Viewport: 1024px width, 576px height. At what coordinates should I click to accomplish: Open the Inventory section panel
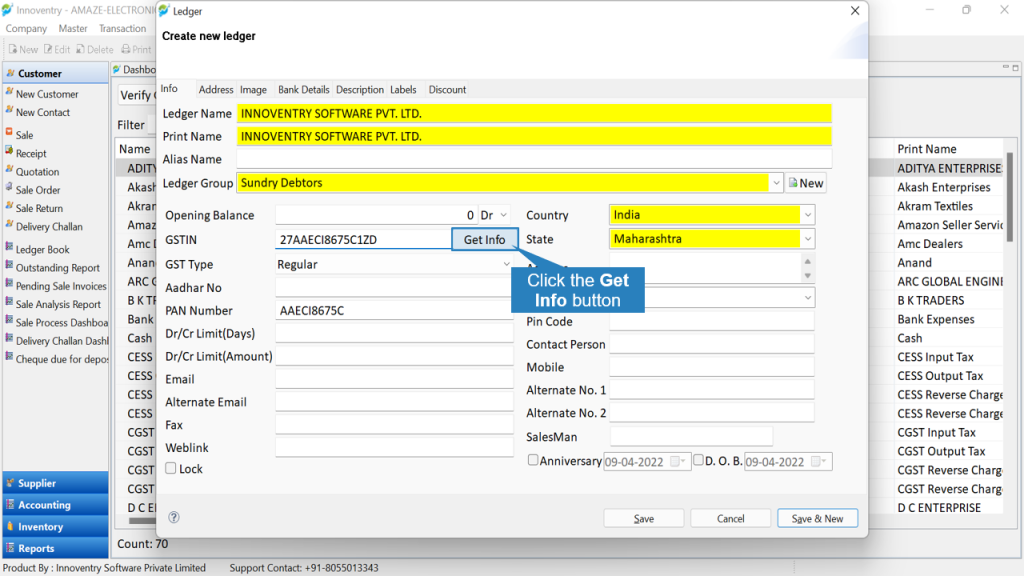click(56, 526)
